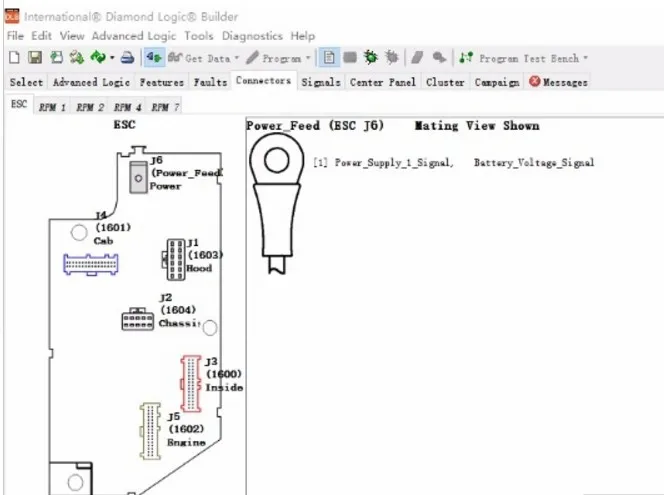Open the Edit menu

(42, 36)
